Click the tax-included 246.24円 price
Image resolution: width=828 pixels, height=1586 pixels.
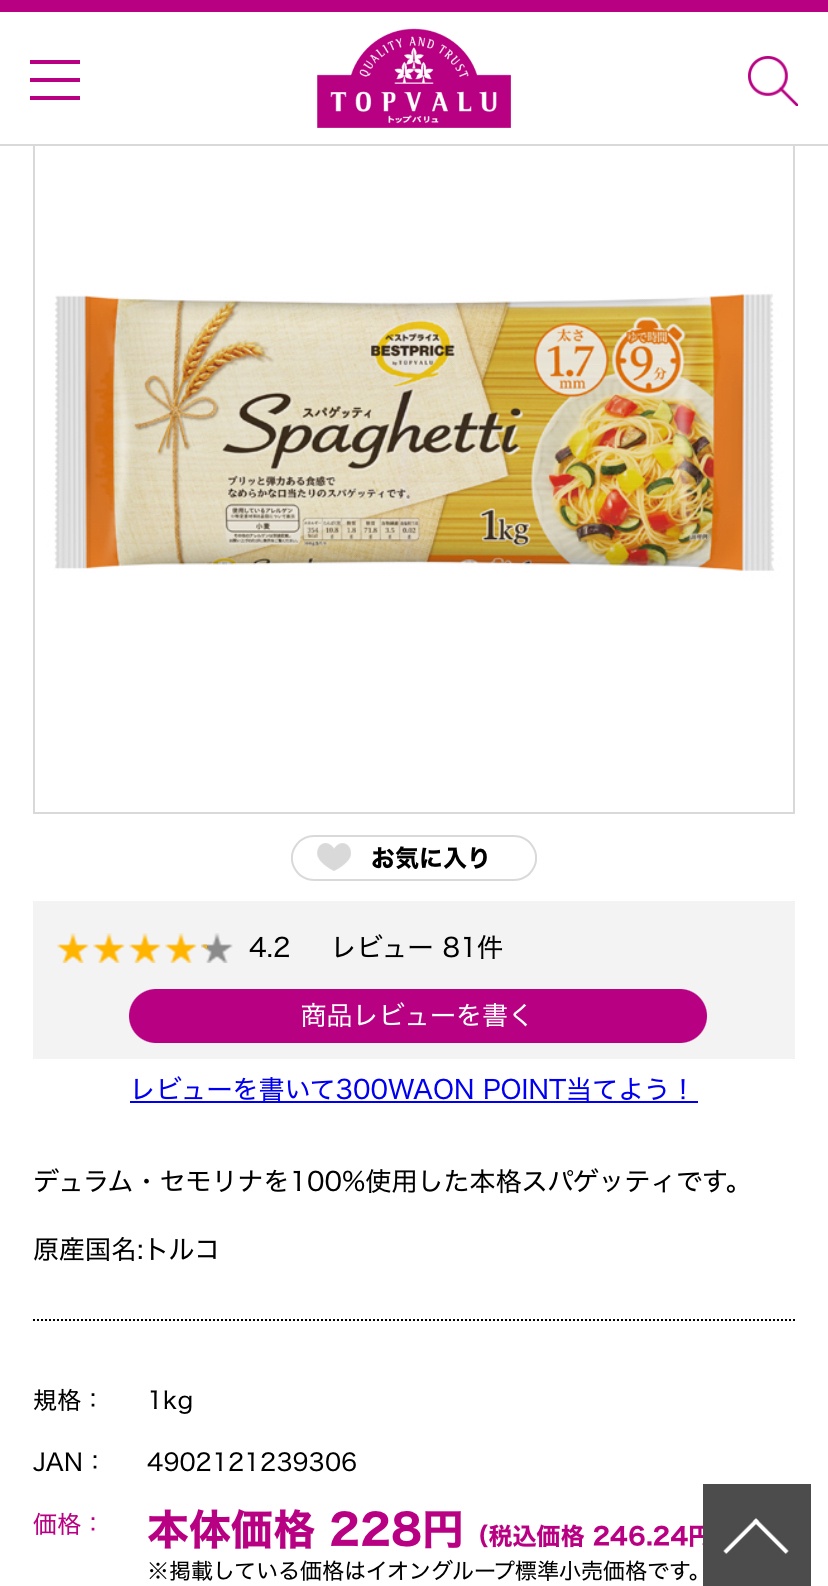(590, 1535)
